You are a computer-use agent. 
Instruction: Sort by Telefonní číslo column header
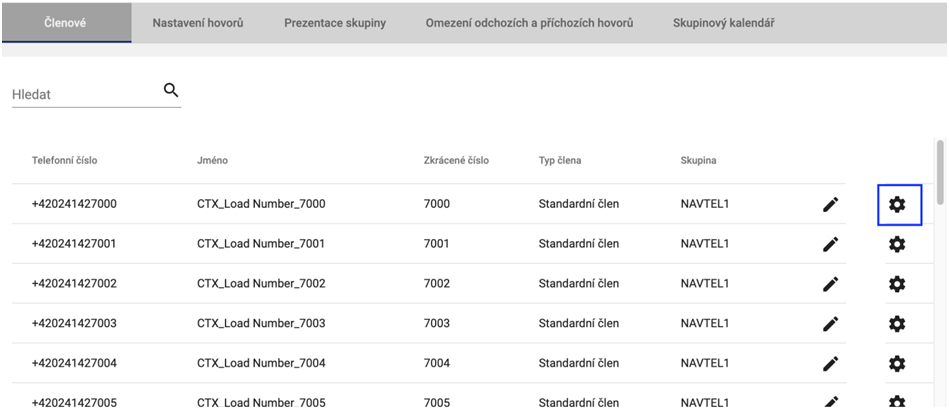click(64, 160)
